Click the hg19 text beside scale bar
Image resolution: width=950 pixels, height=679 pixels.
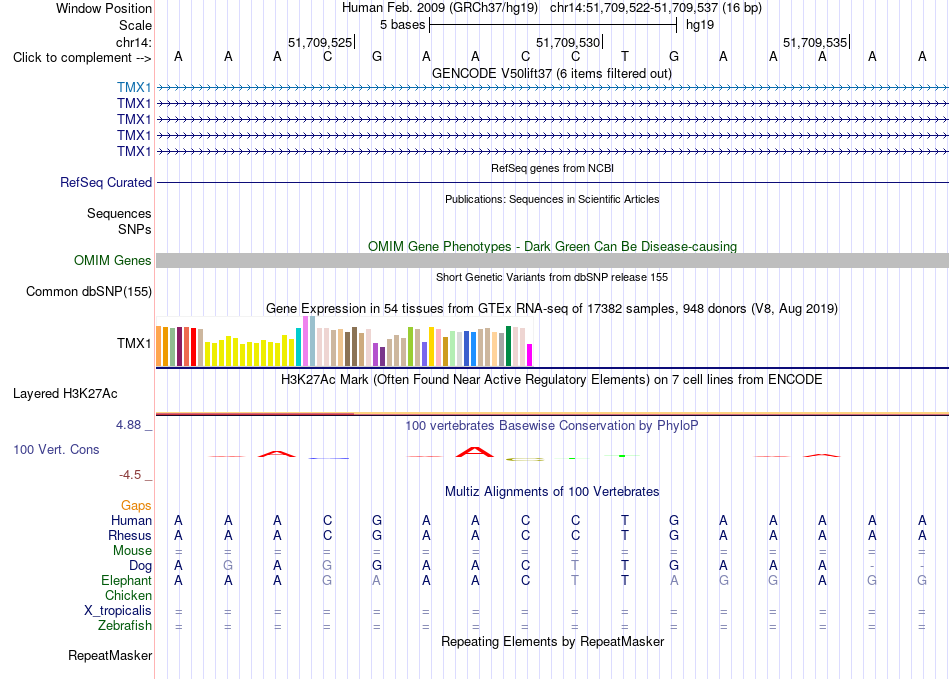click(x=700, y=25)
